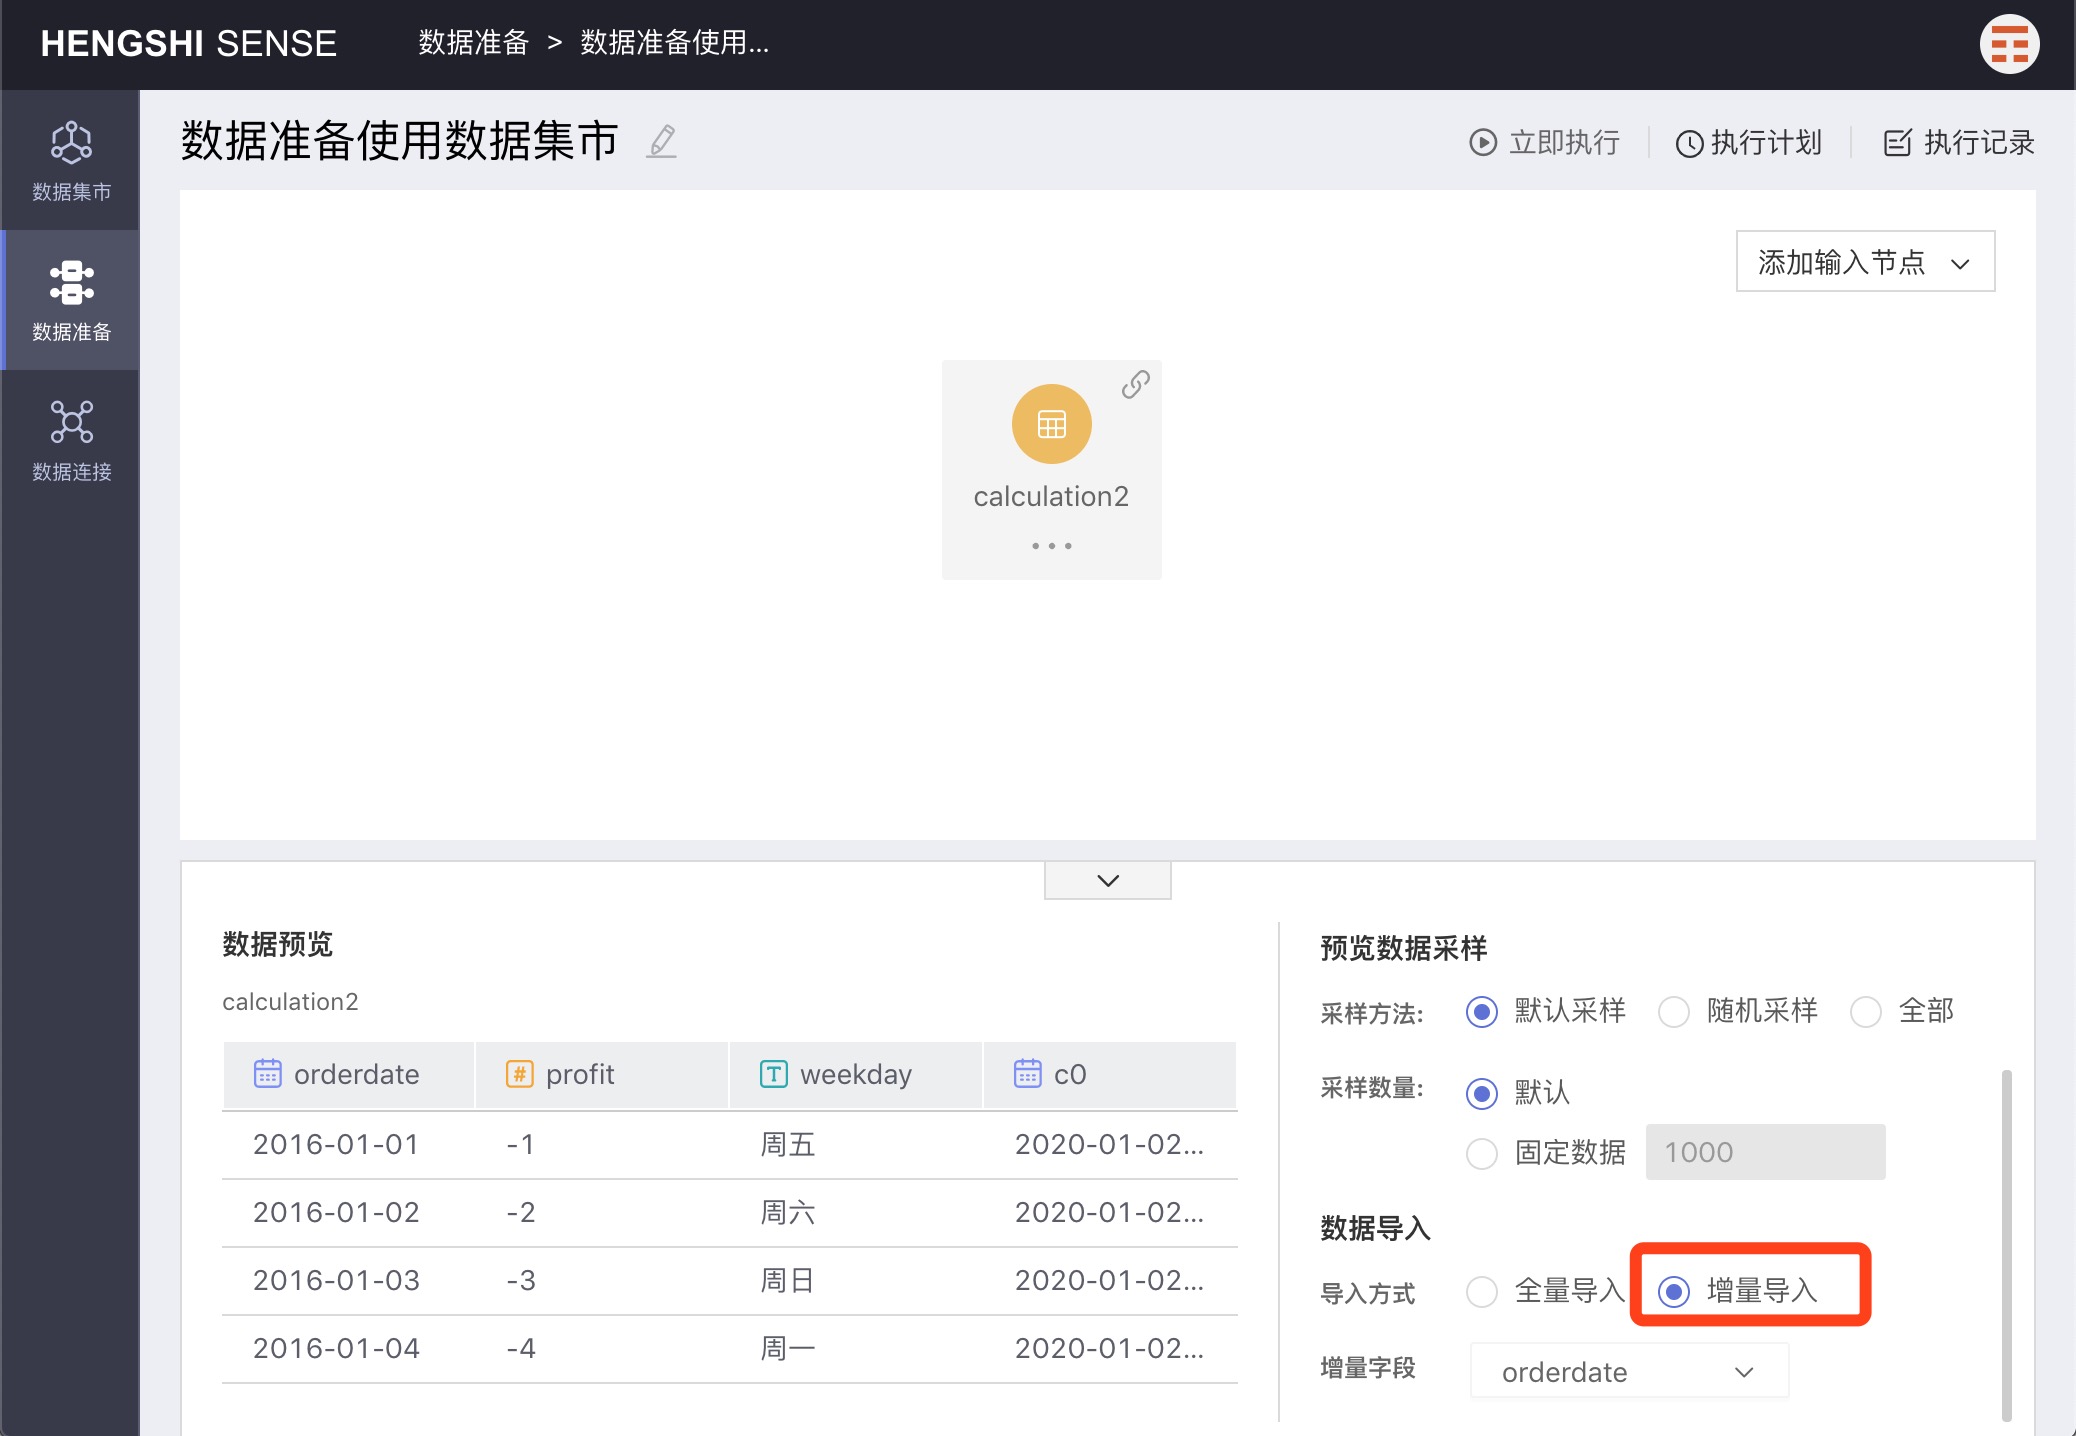The image size is (2076, 1436).
Task: Click the orderdate column header
Action: point(348,1075)
